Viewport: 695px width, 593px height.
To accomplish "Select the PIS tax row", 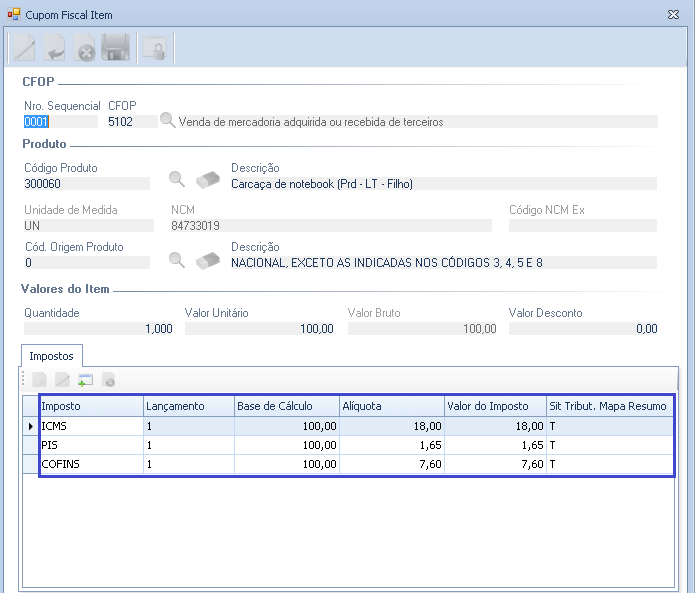I will tap(90, 445).
